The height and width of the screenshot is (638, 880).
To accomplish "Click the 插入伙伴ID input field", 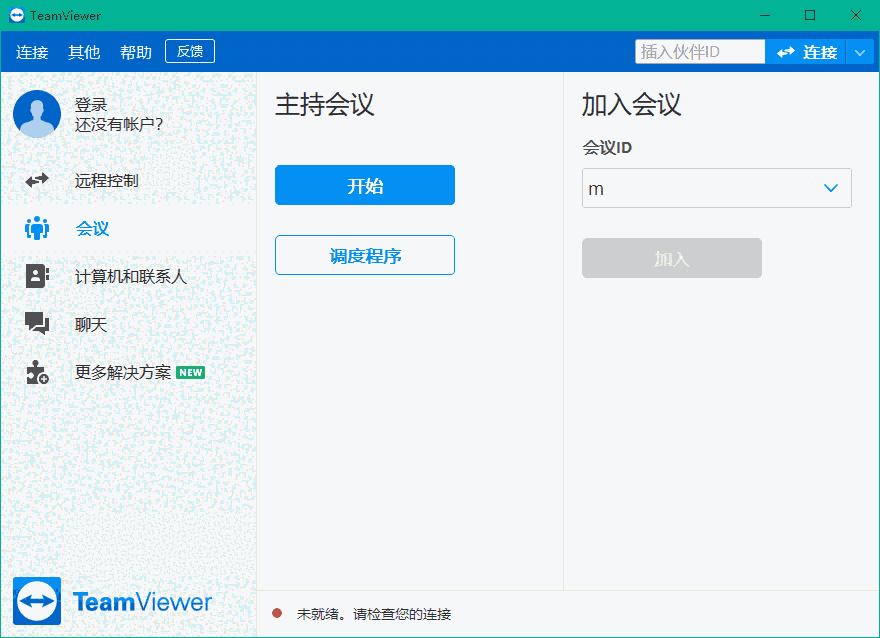I will 700,51.
